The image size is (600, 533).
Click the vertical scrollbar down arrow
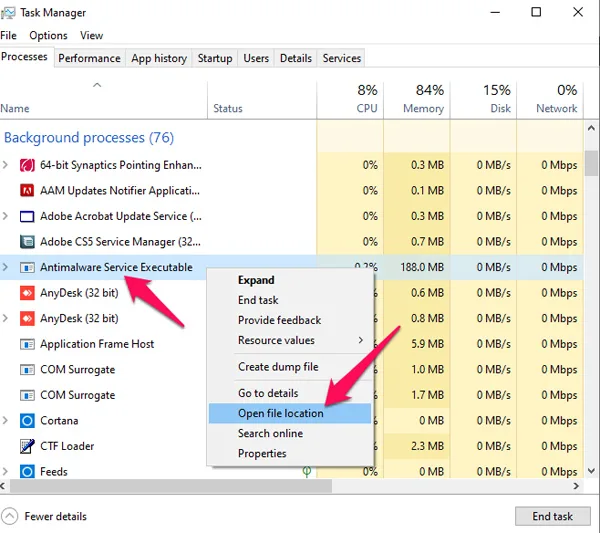coord(591,471)
